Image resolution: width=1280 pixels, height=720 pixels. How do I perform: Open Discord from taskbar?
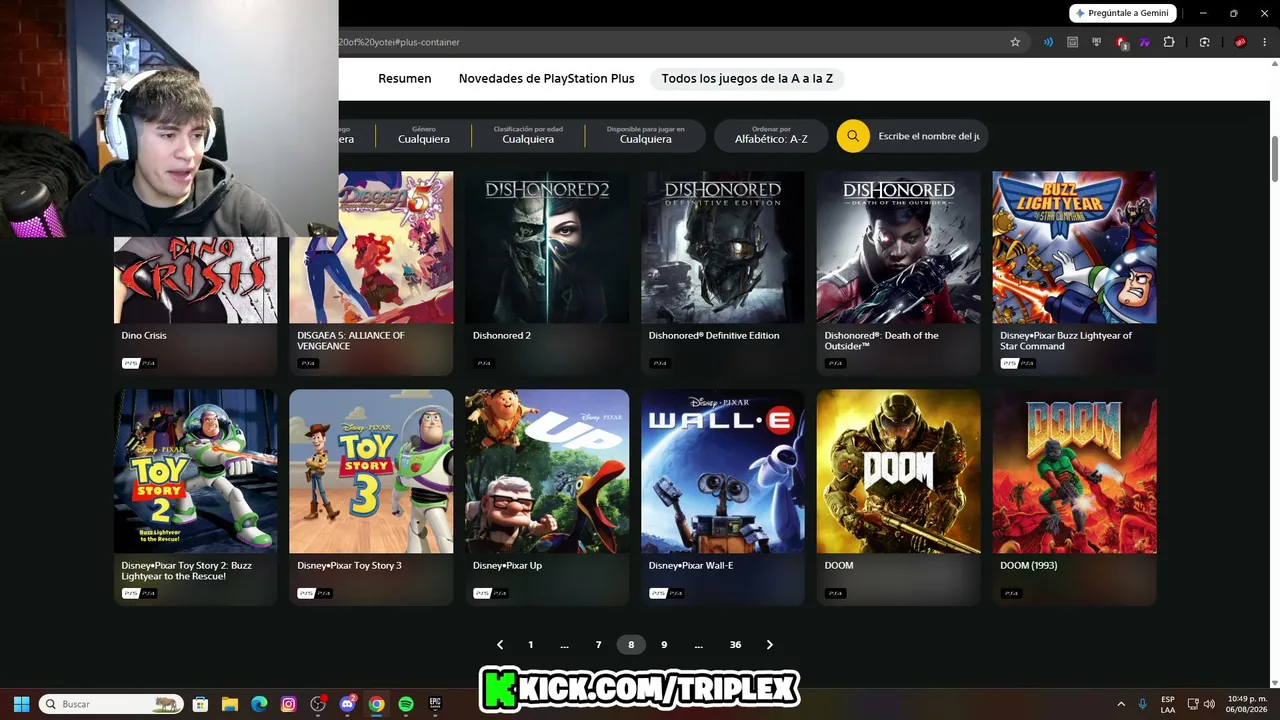coord(347,704)
